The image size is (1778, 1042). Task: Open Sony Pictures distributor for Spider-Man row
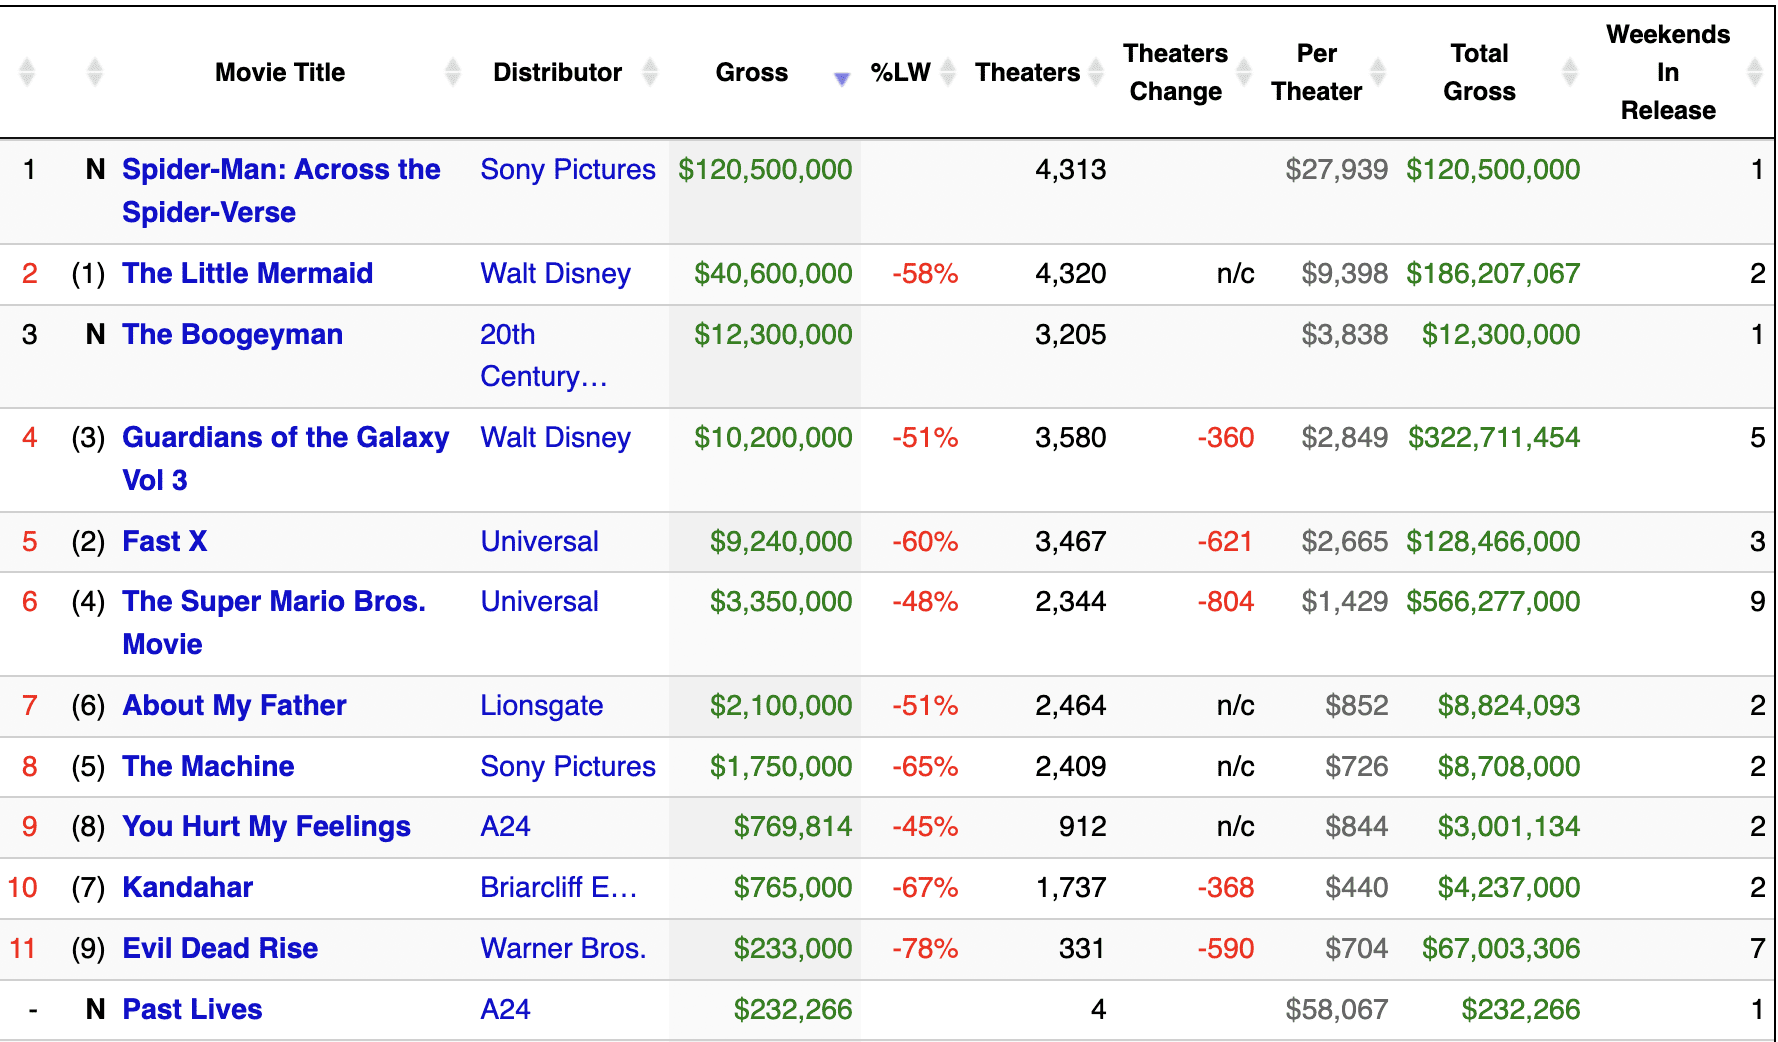pos(567,170)
